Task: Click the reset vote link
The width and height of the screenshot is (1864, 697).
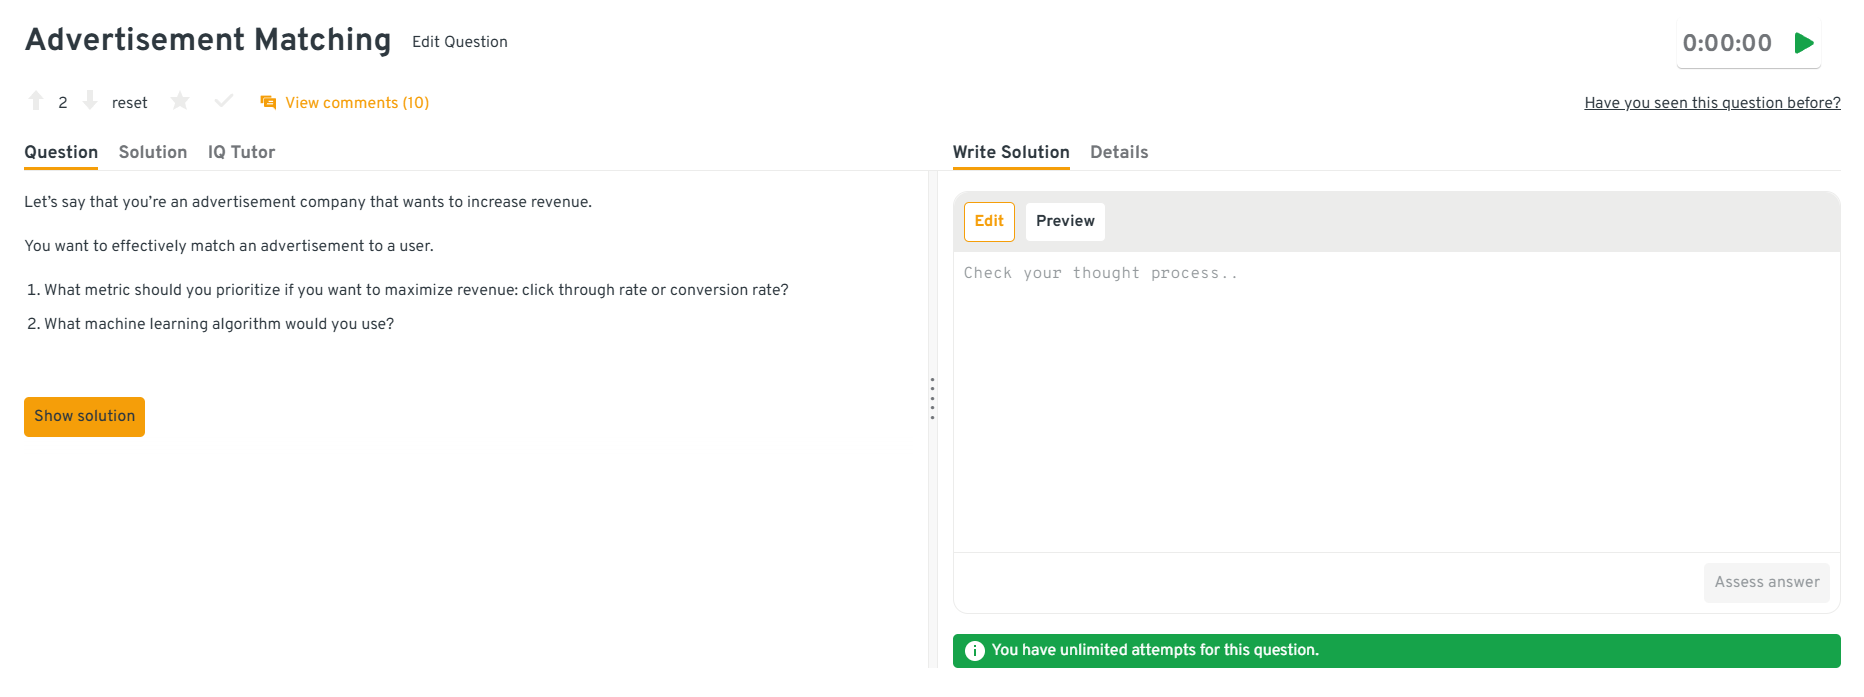Action: [129, 103]
